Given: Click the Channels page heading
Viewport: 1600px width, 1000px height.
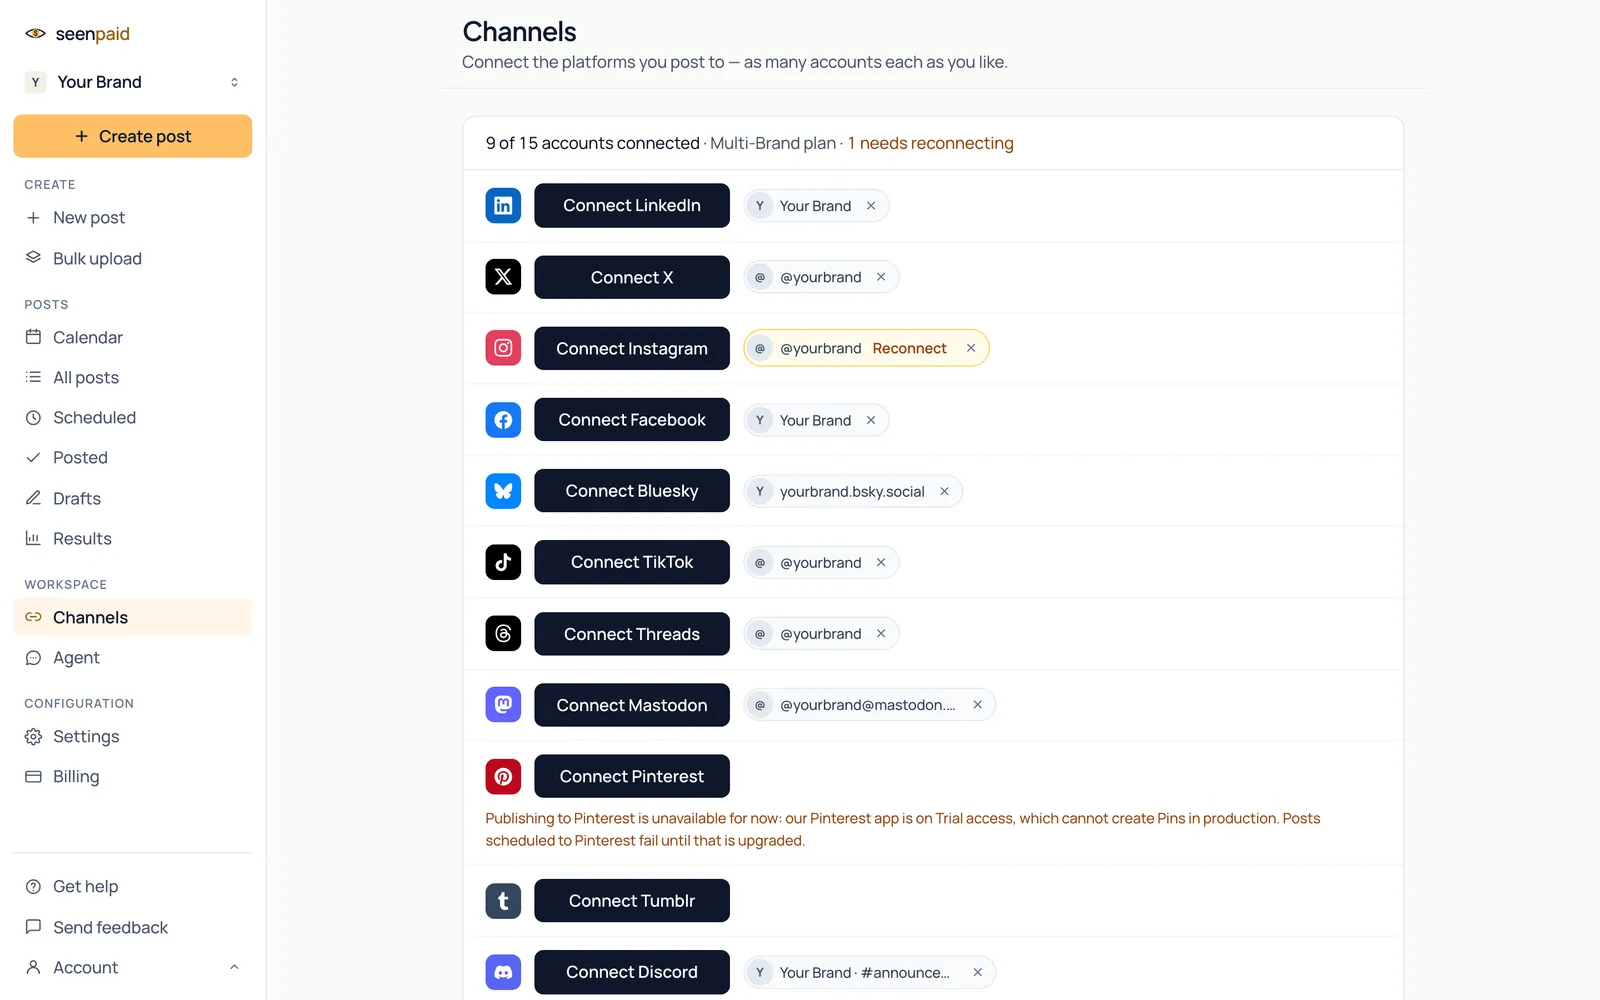Looking at the screenshot, I should (x=520, y=32).
